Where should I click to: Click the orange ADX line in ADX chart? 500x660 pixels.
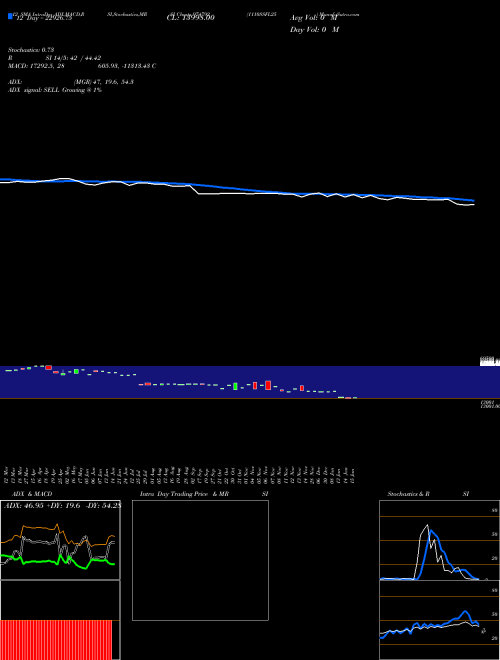pos(38,528)
